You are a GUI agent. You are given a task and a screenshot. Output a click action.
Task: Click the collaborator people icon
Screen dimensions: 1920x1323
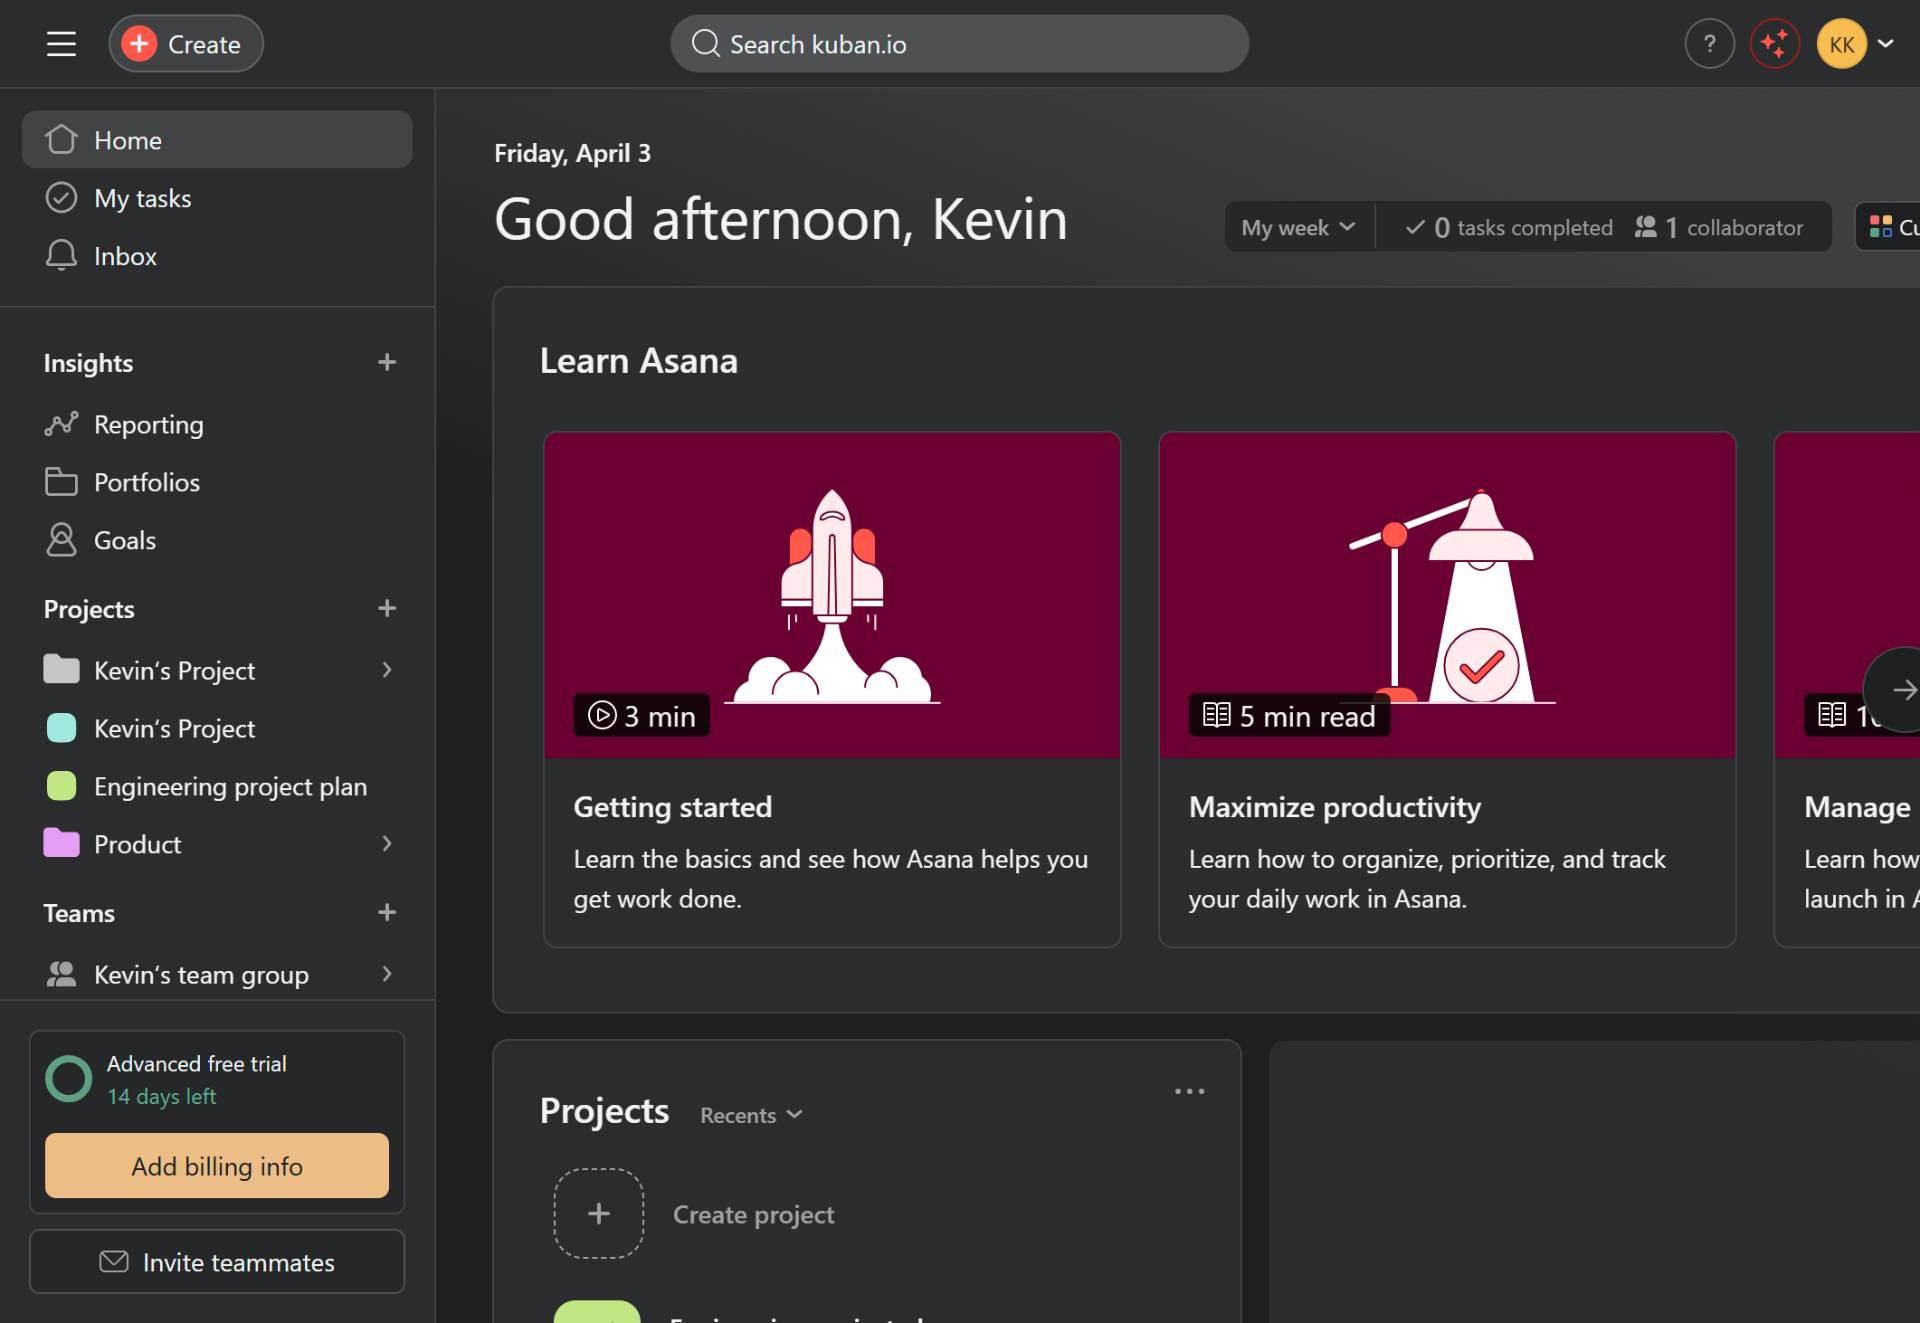(x=1645, y=227)
